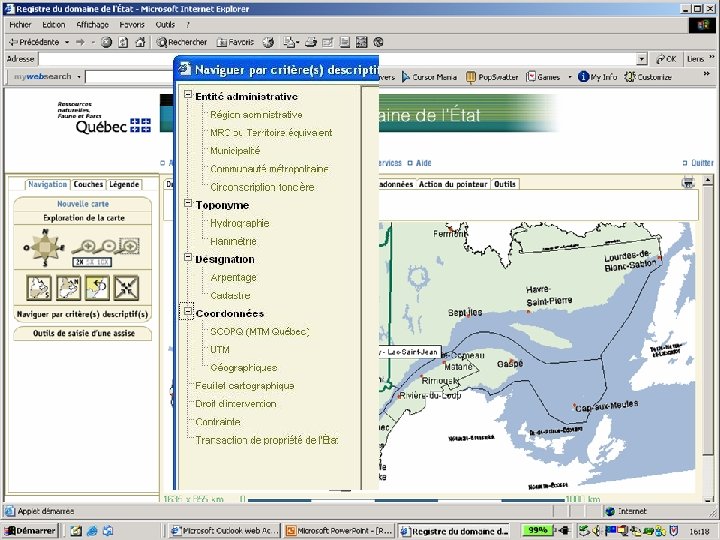Screen dimensions: 720x540
Task: Click the full extent arrows icon
Action: click(x=126, y=288)
